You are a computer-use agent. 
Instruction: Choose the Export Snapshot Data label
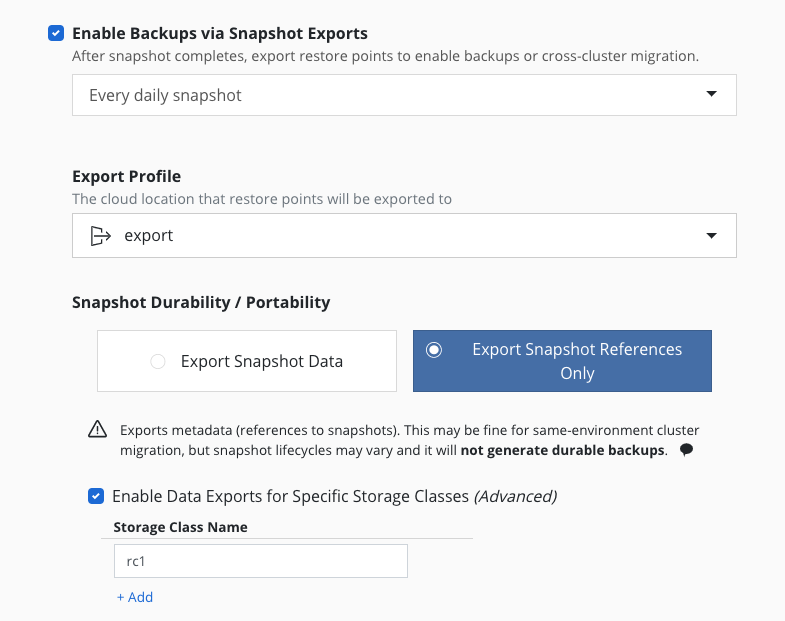click(261, 362)
